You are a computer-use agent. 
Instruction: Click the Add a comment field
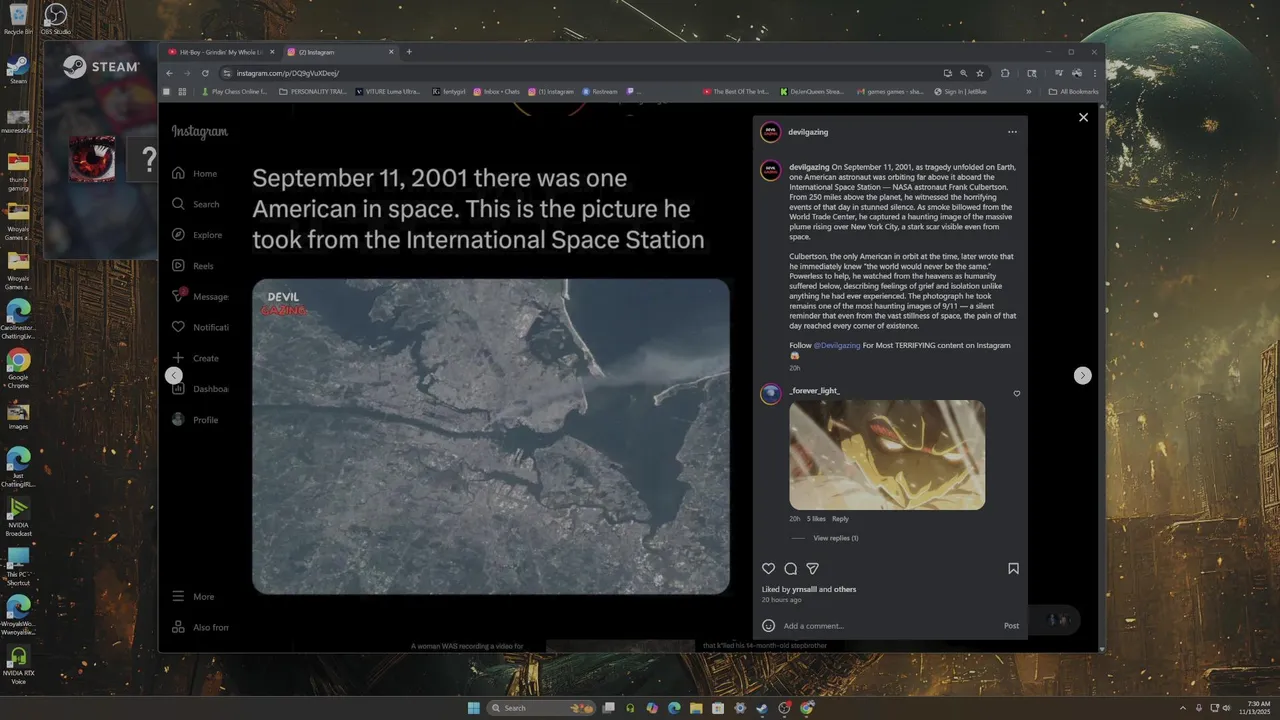[x=890, y=626]
